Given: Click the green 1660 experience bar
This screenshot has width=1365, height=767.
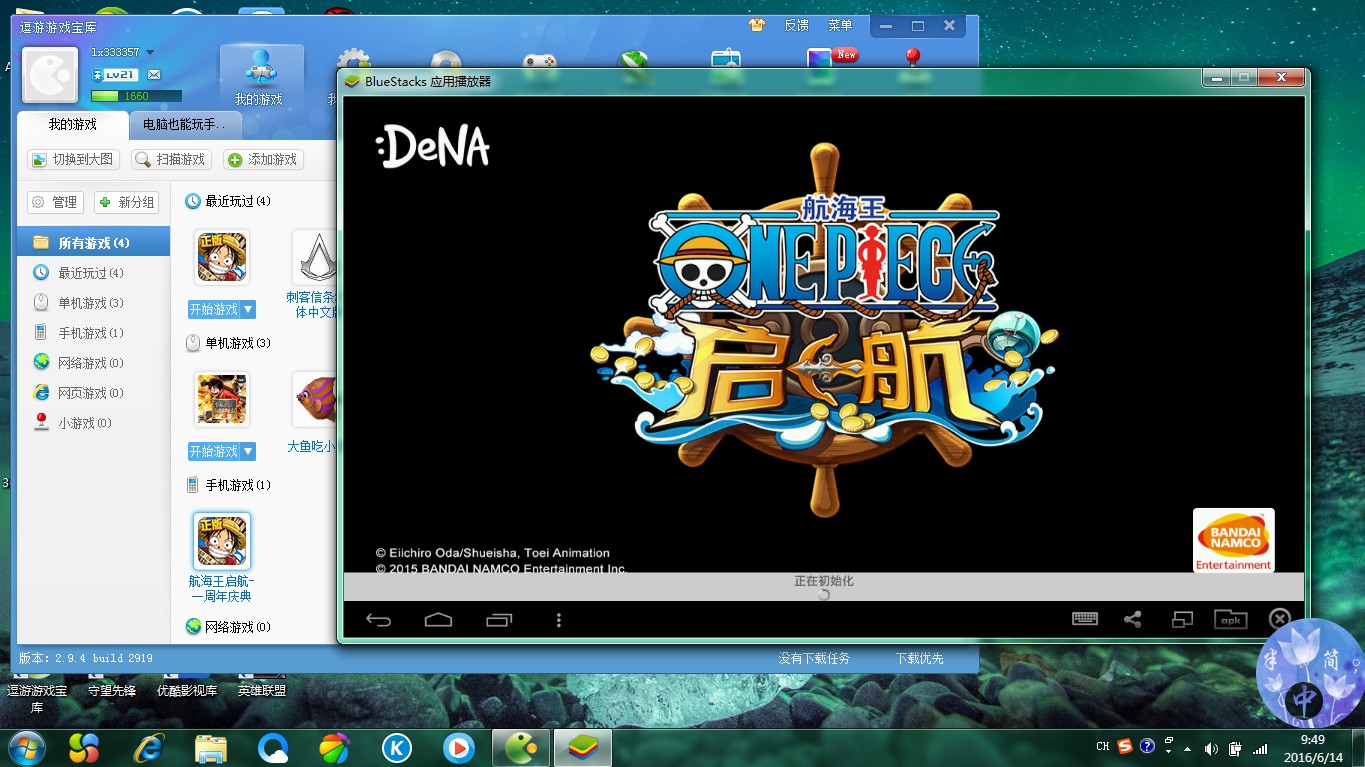Looking at the screenshot, I should pyautogui.click(x=136, y=96).
